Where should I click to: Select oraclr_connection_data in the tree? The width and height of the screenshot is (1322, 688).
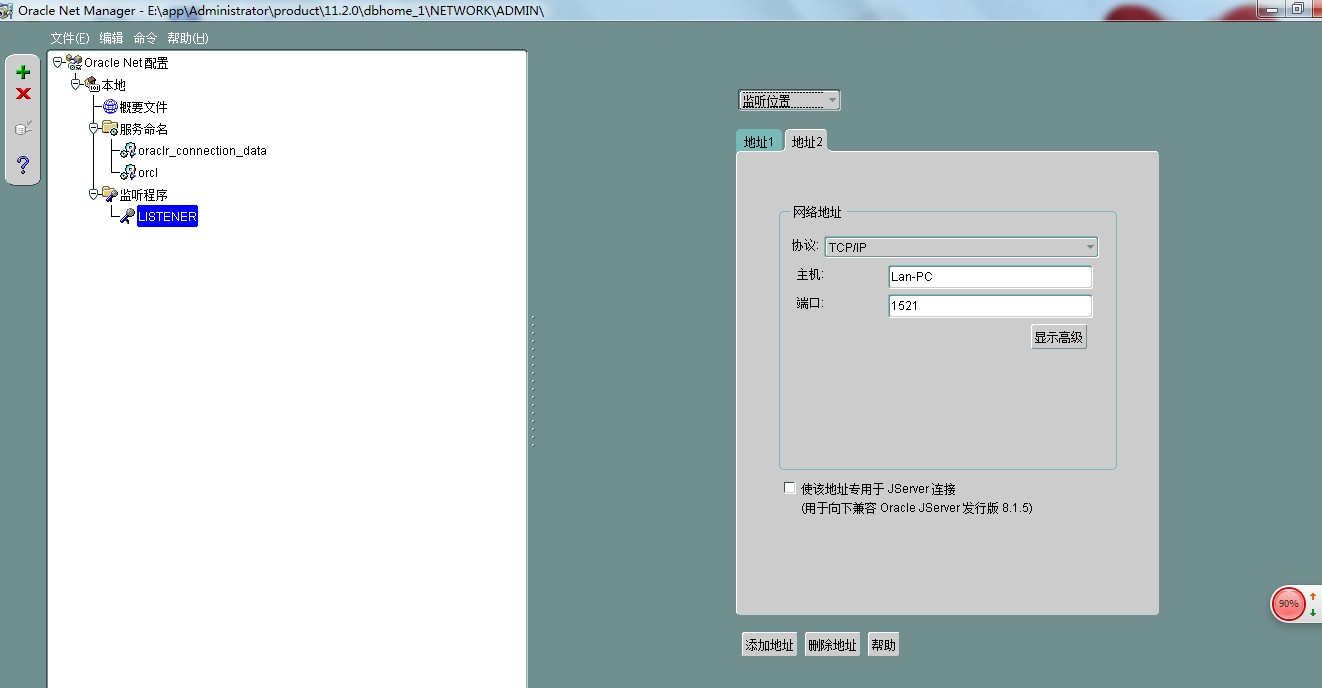[x=202, y=151]
